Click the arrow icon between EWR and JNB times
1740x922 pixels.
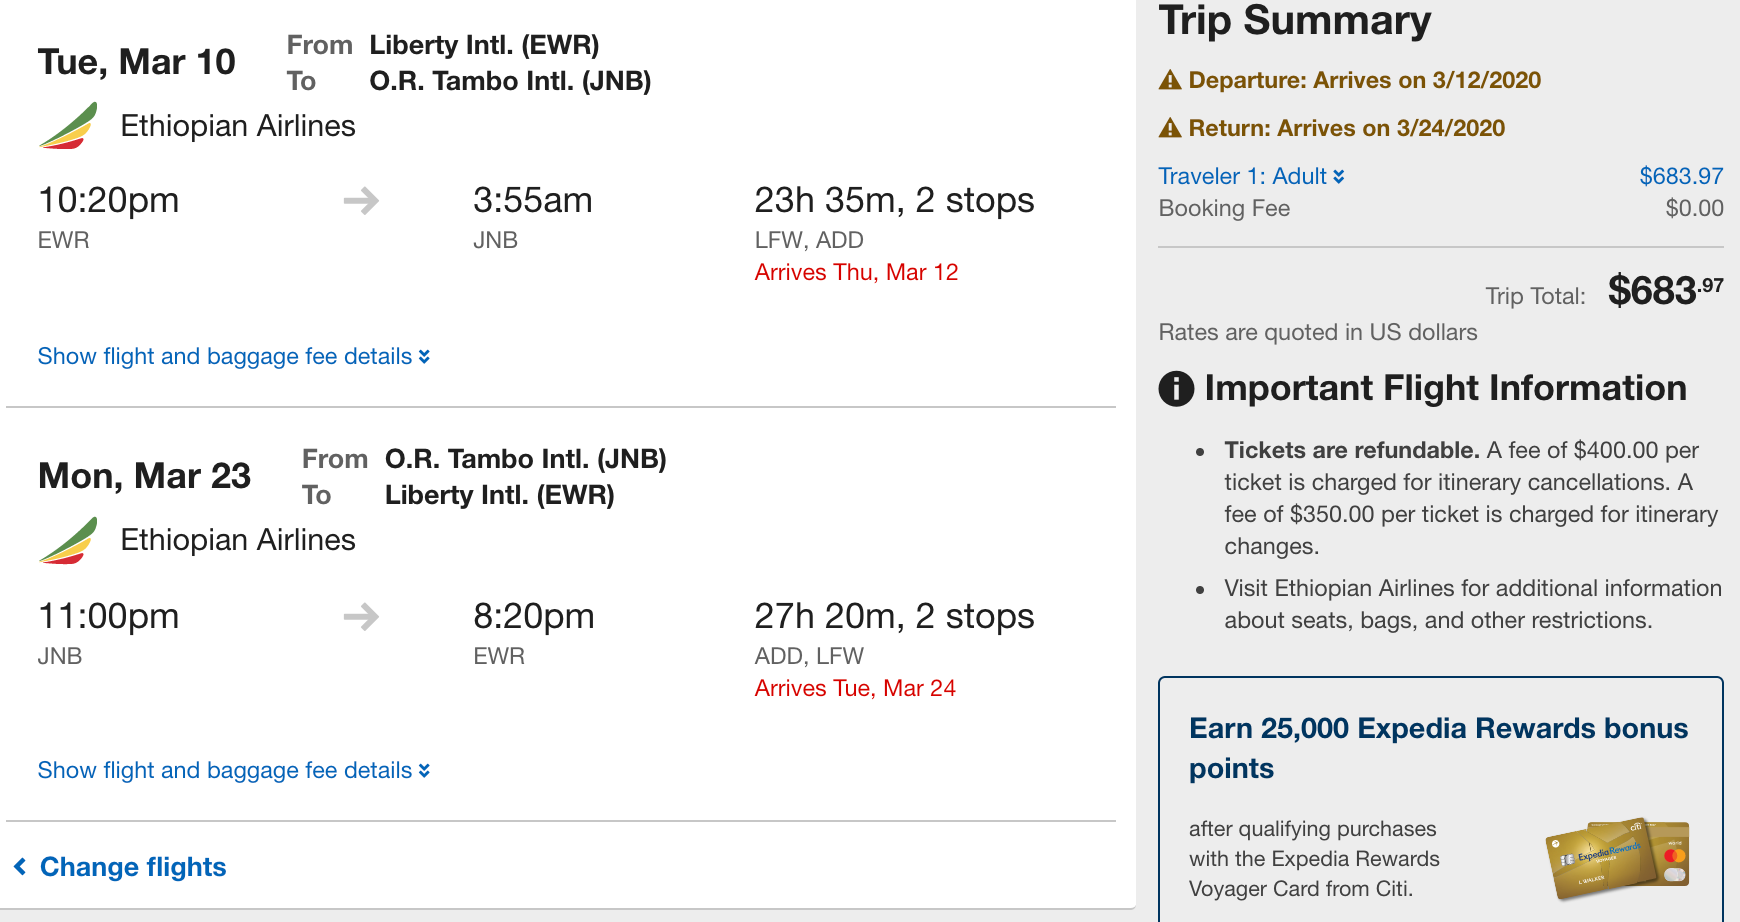[x=361, y=201]
